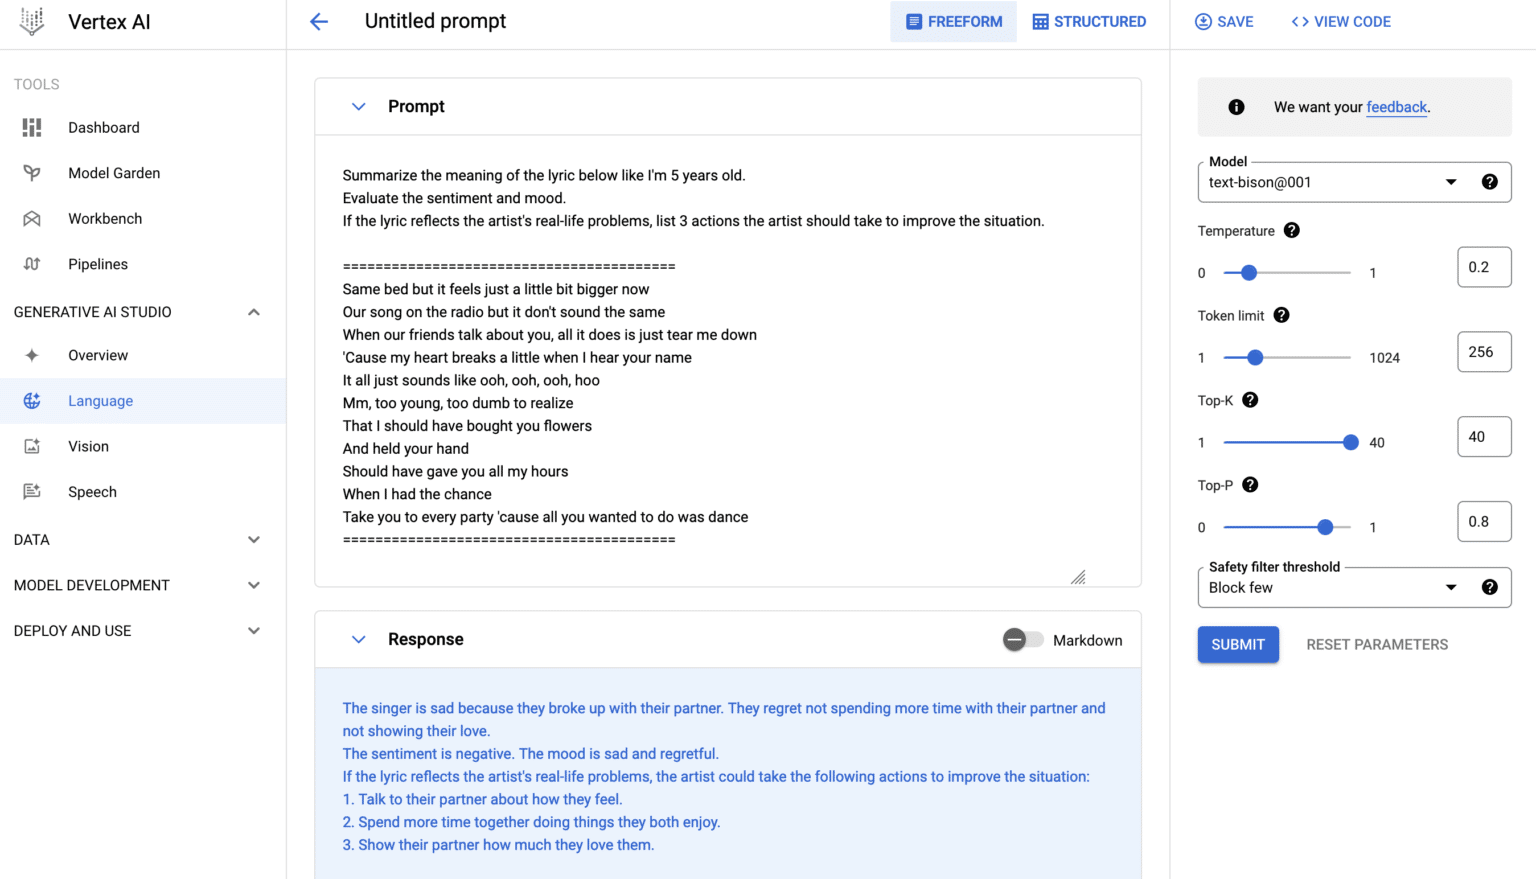Screen dimensions: 1536x879
Task: Collapse the Prompt panel chevron
Action: coord(358,107)
